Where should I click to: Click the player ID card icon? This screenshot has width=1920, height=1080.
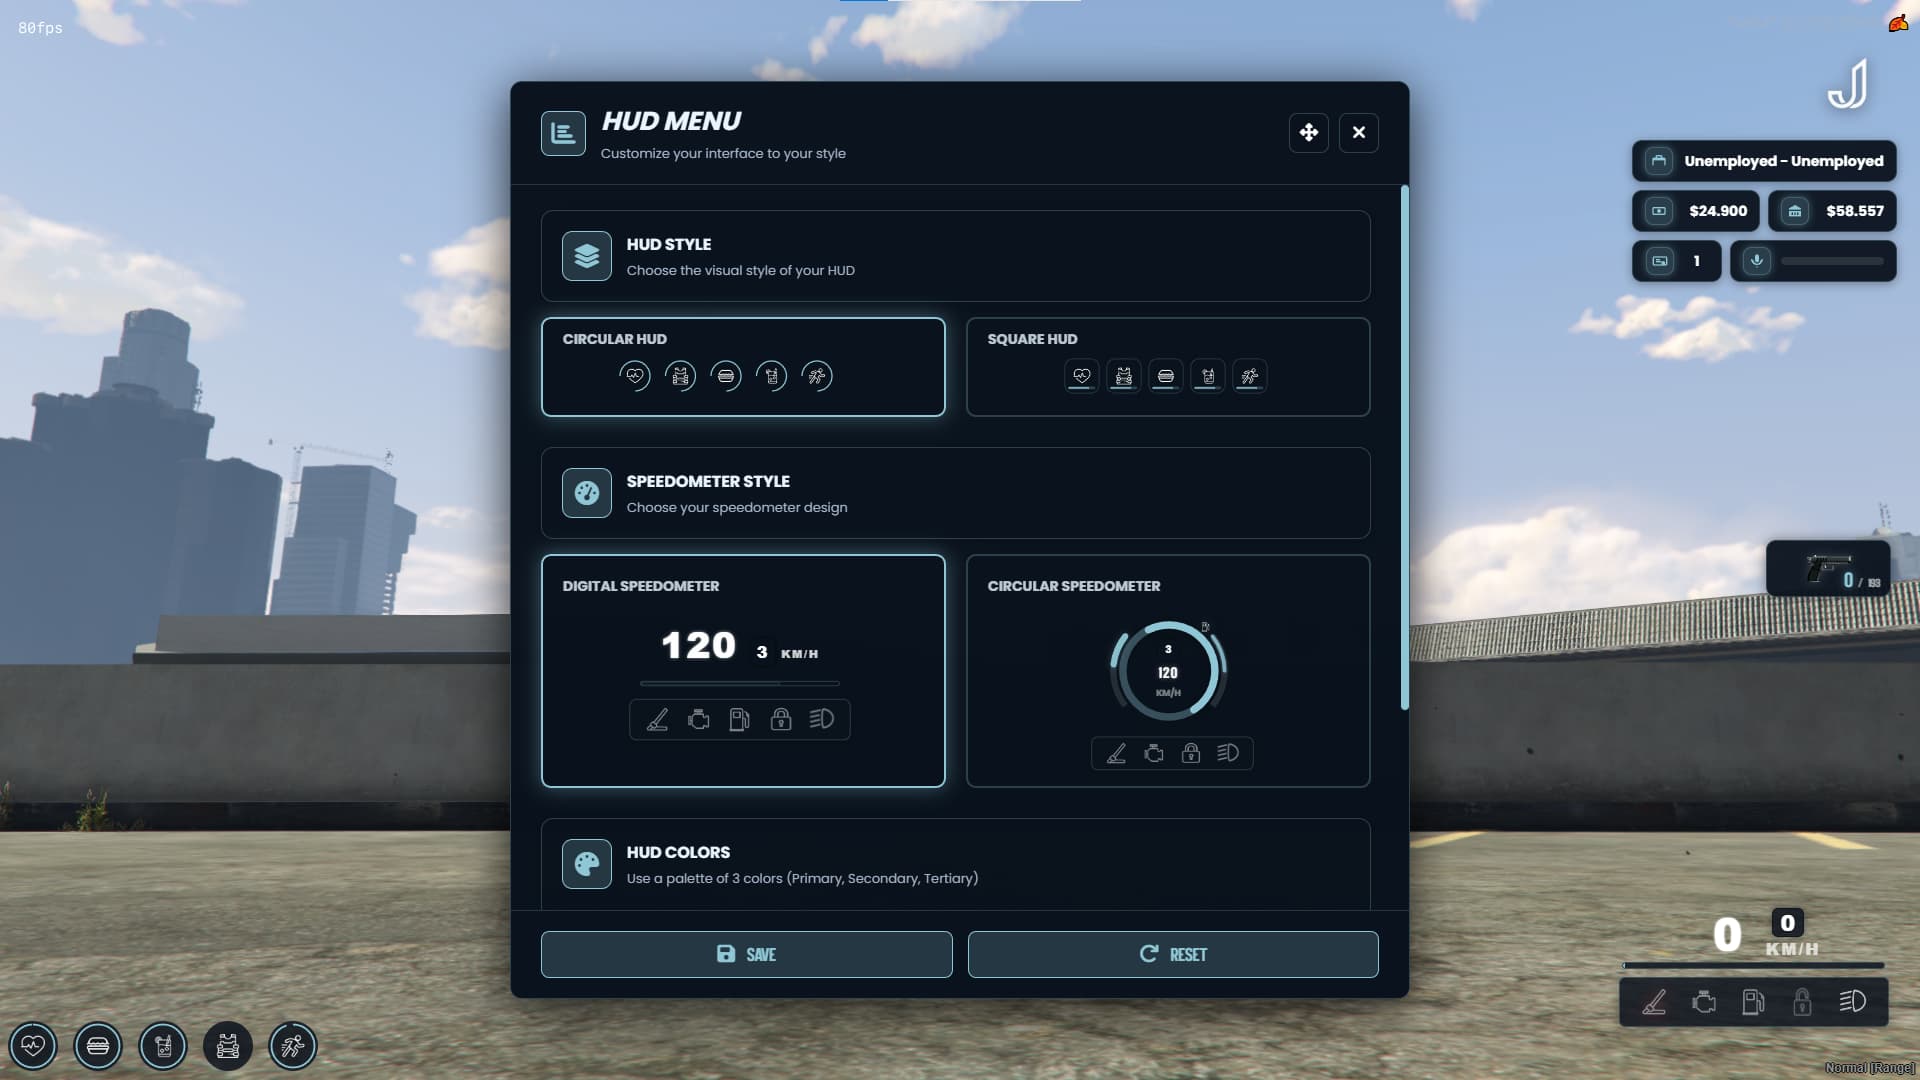(x=1660, y=261)
